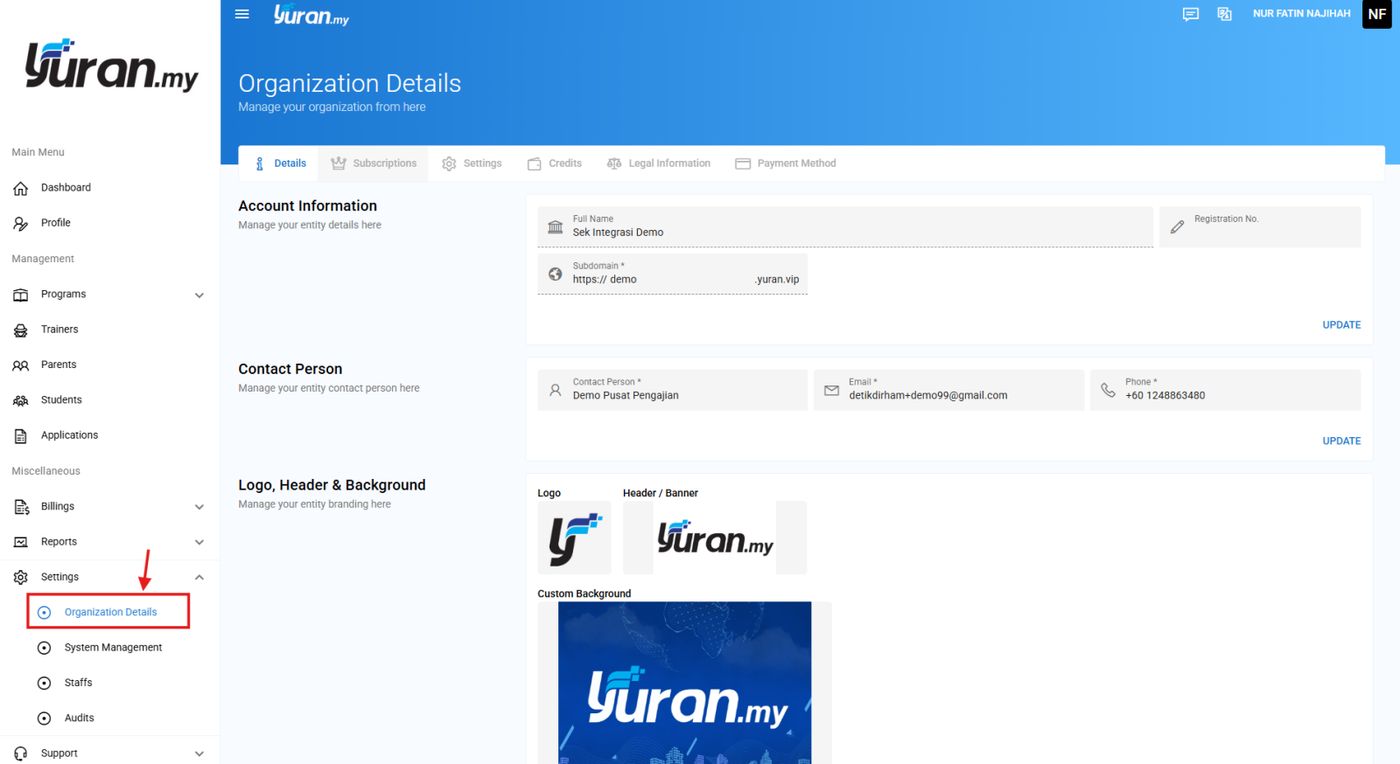Collapse the Settings submenu chevron

point(199,577)
